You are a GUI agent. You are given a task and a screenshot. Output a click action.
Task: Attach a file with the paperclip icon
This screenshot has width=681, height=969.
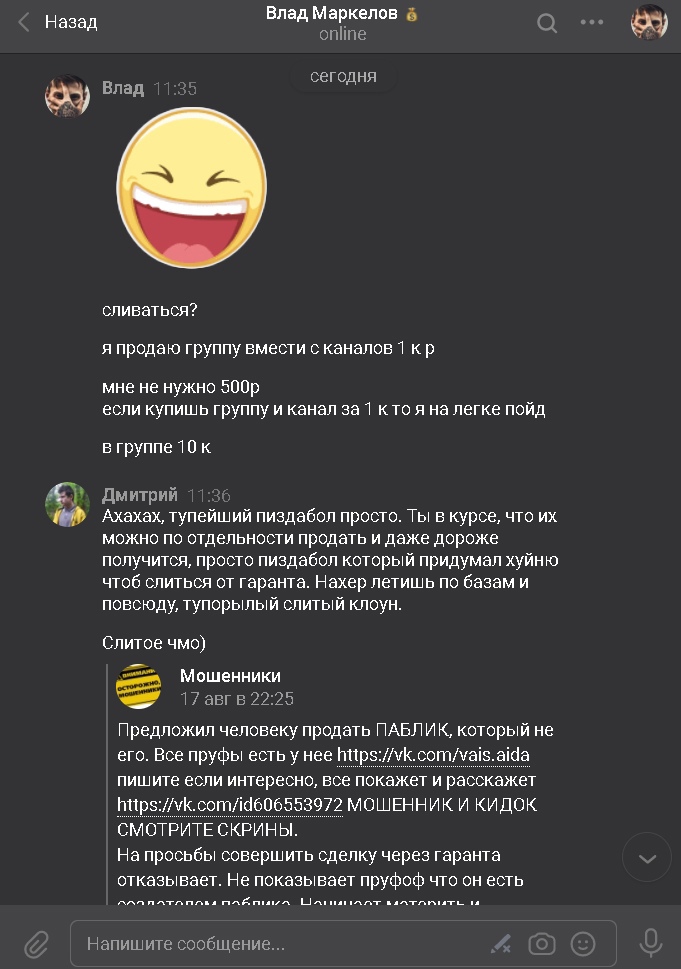[36, 944]
